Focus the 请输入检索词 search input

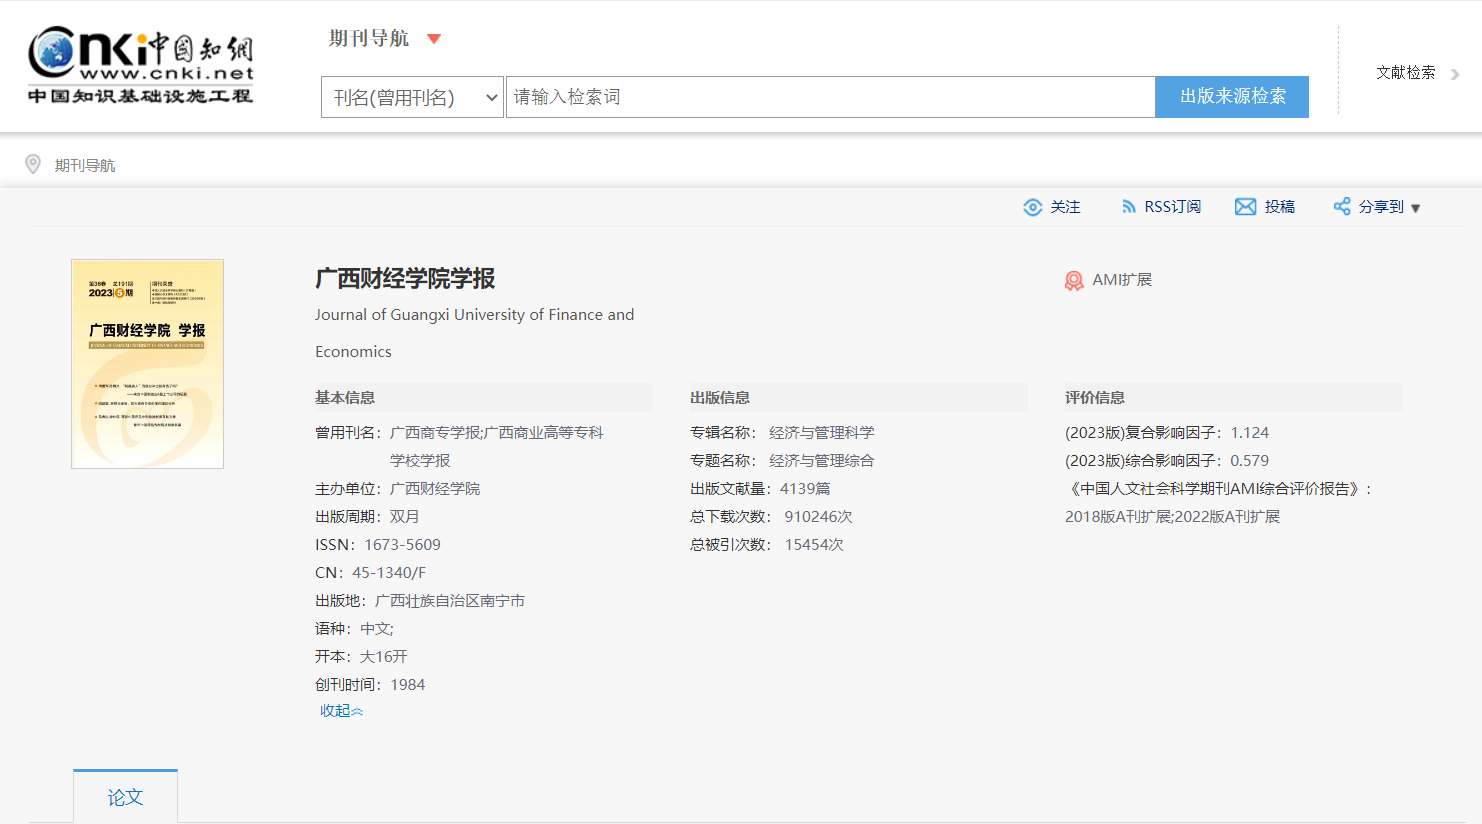(x=830, y=97)
